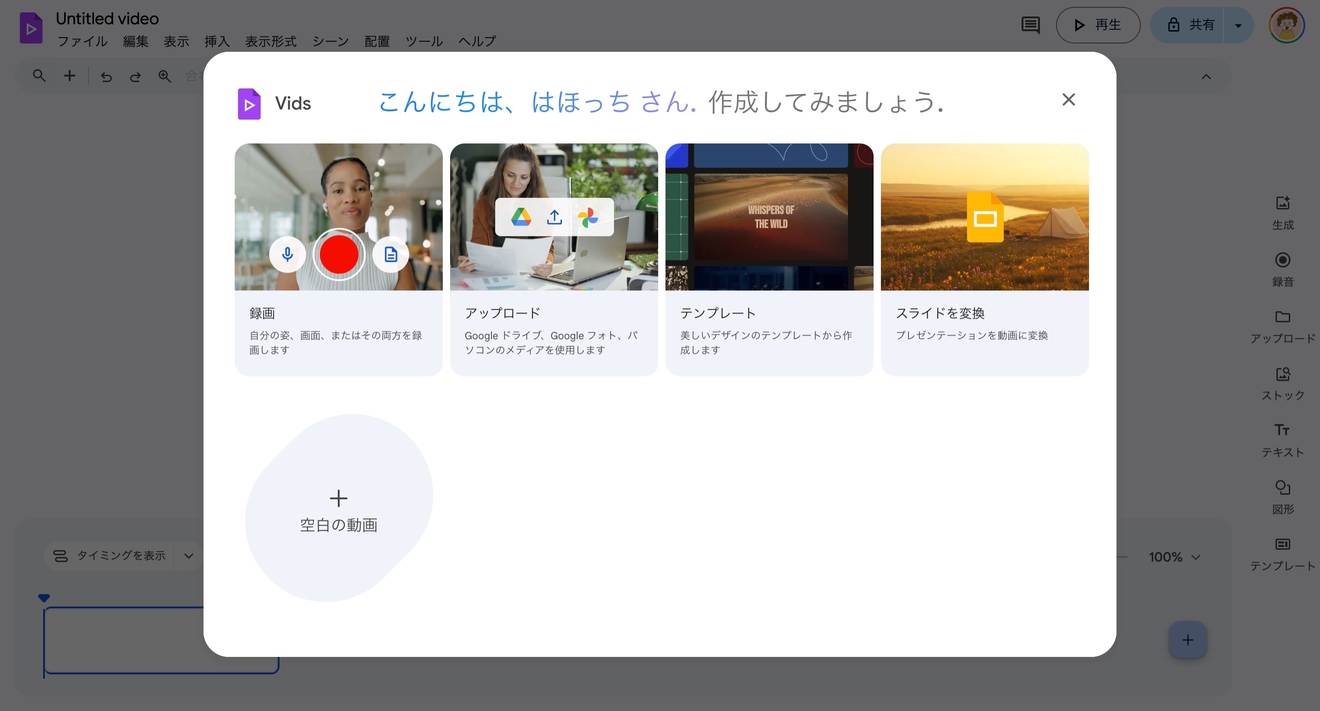Click the Google Slides icon on convert card

(985, 217)
